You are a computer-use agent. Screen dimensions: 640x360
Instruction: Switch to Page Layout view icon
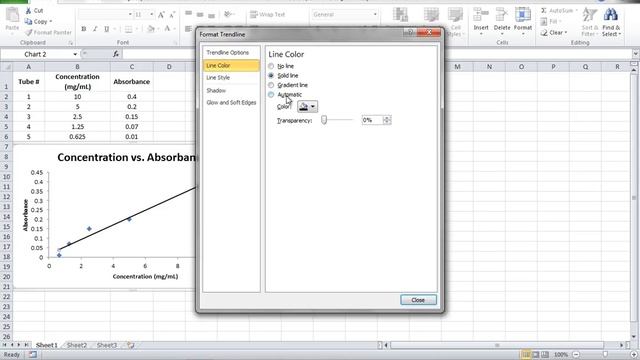pyautogui.click(x=536, y=354)
